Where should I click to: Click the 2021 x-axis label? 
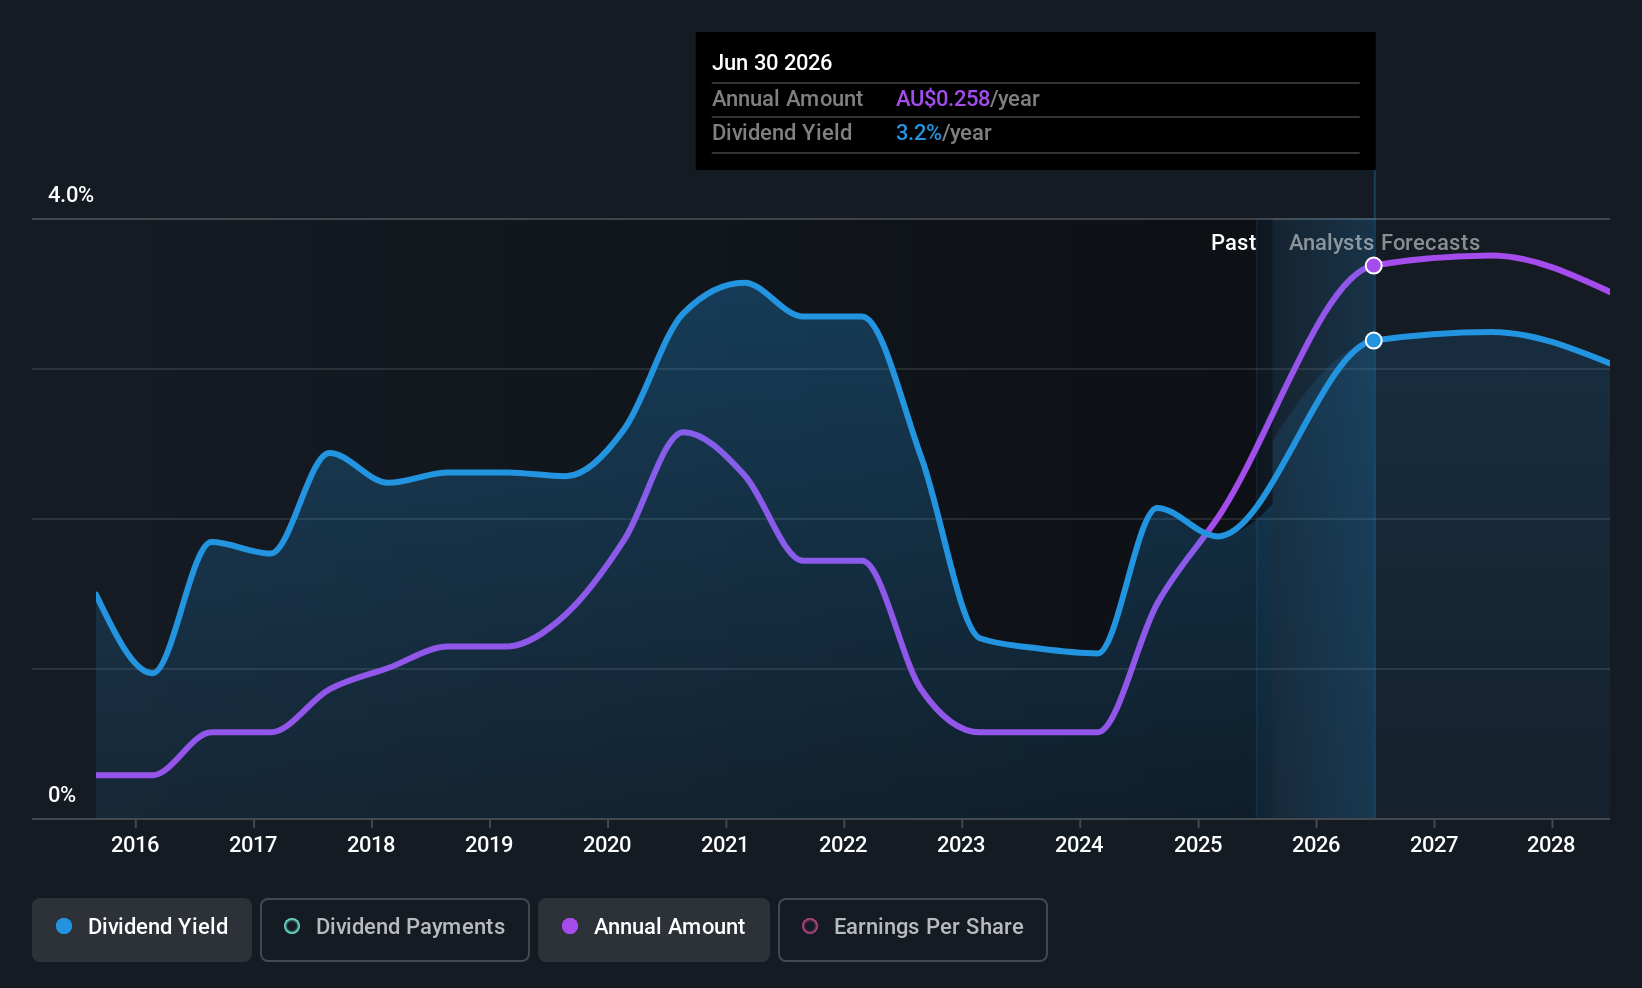pyautogui.click(x=725, y=845)
